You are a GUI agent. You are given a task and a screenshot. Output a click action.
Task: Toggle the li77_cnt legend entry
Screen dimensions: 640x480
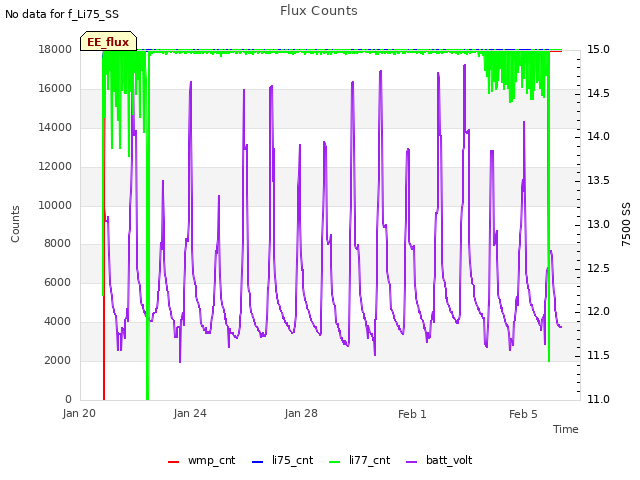pyautogui.click(x=360, y=460)
